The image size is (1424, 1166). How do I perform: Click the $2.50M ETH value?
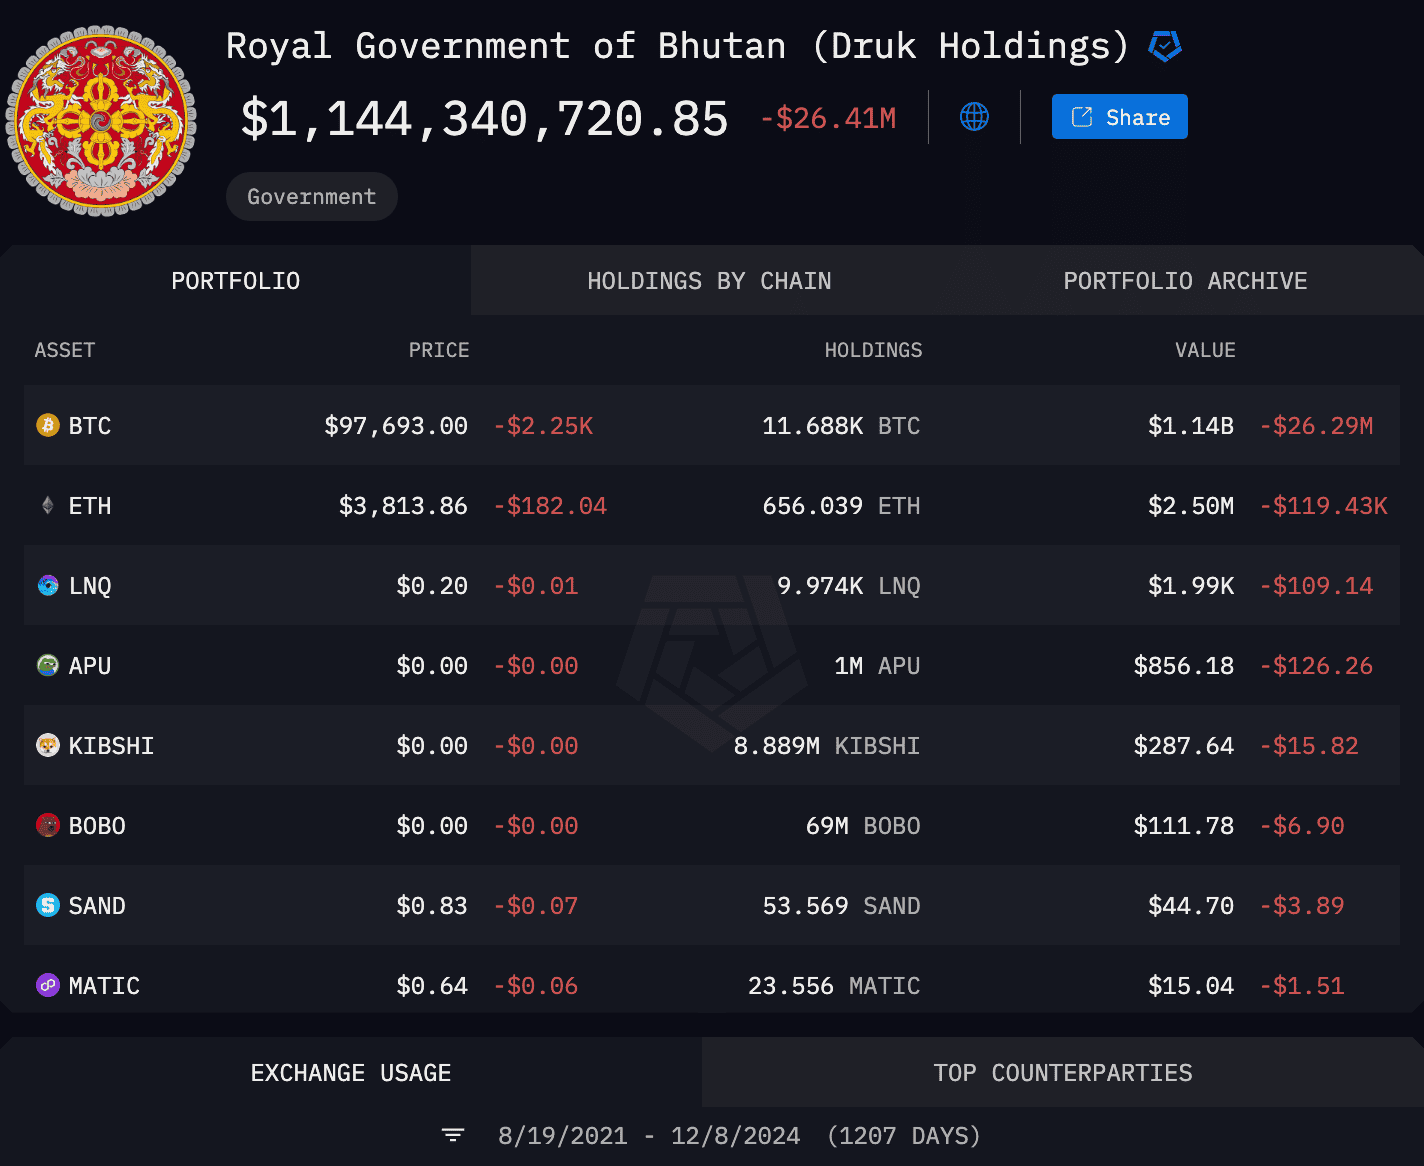[1191, 506]
